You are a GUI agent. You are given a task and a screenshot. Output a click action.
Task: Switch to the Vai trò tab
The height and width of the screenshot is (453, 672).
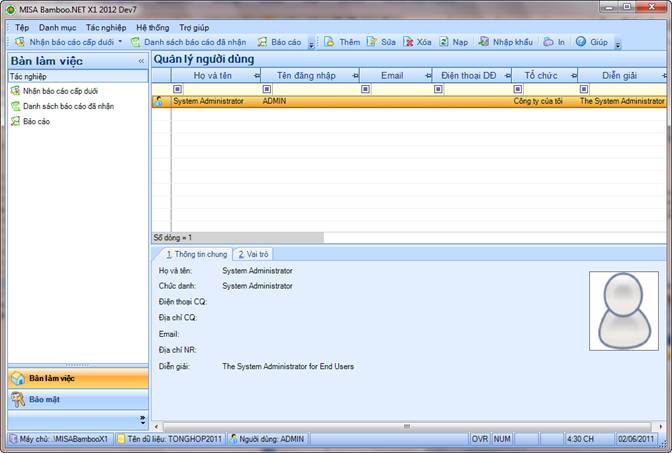(253, 254)
